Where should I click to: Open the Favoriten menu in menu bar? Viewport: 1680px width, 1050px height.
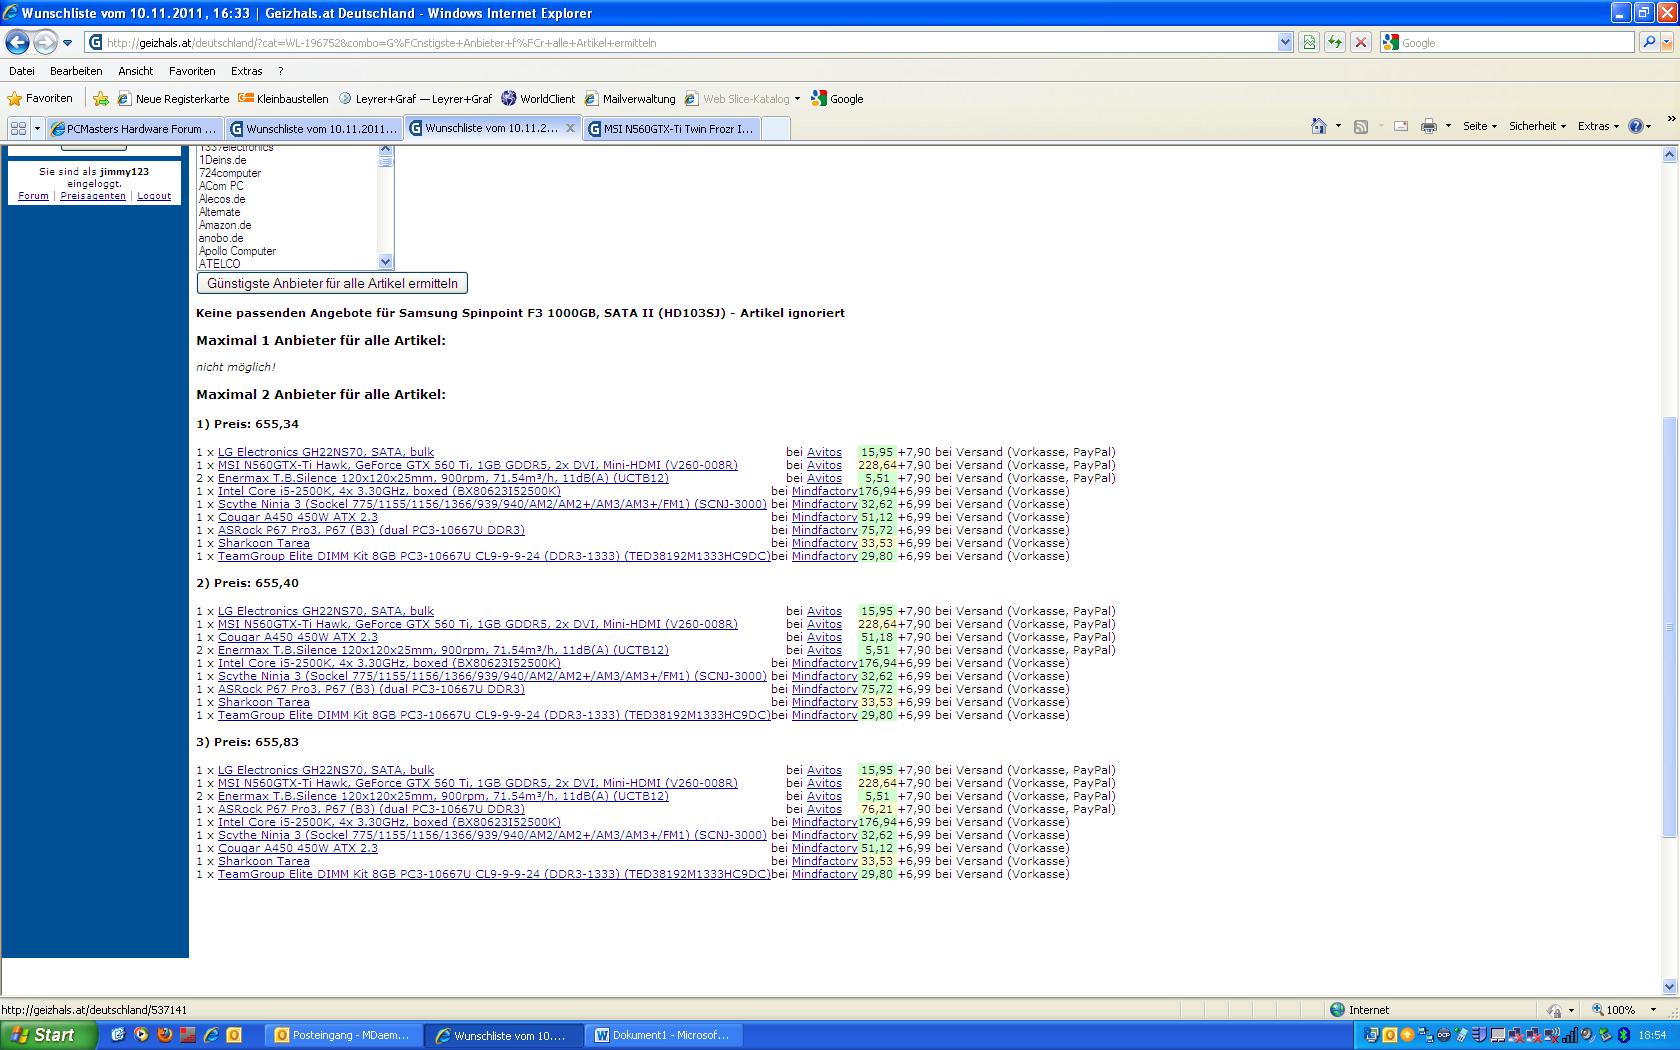point(192,71)
